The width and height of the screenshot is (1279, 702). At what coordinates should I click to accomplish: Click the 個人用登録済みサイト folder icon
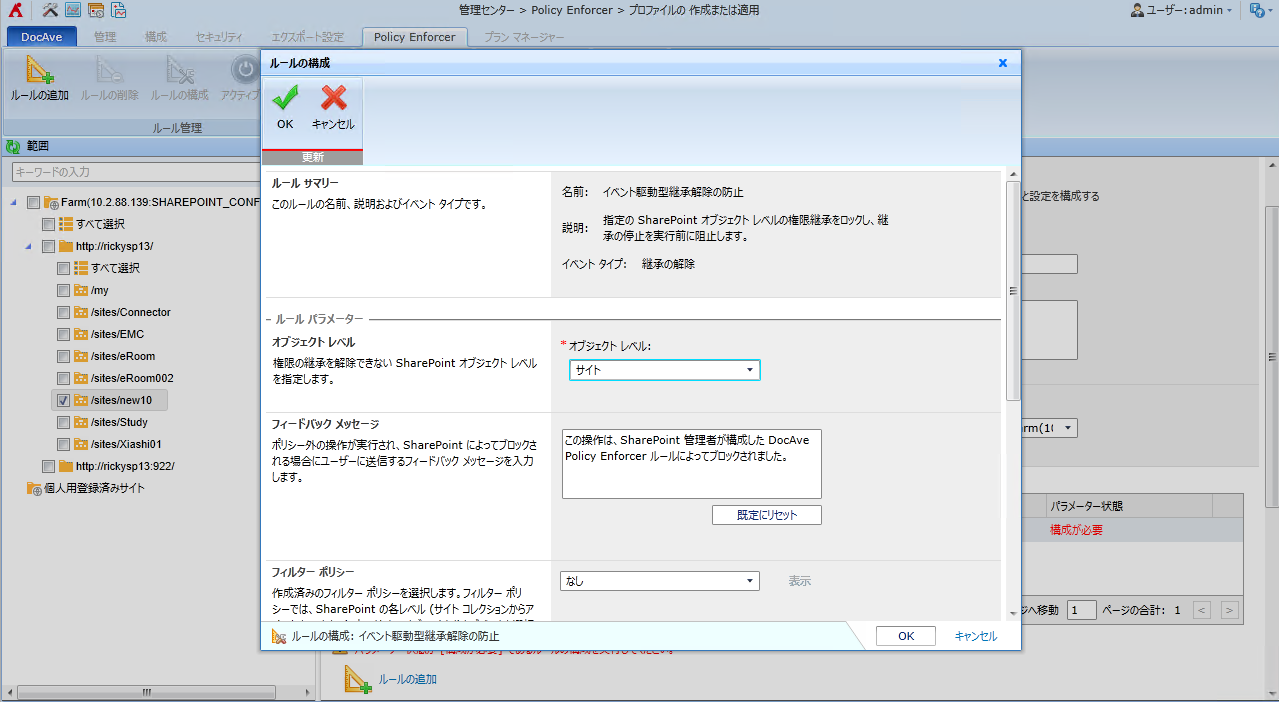(34, 488)
